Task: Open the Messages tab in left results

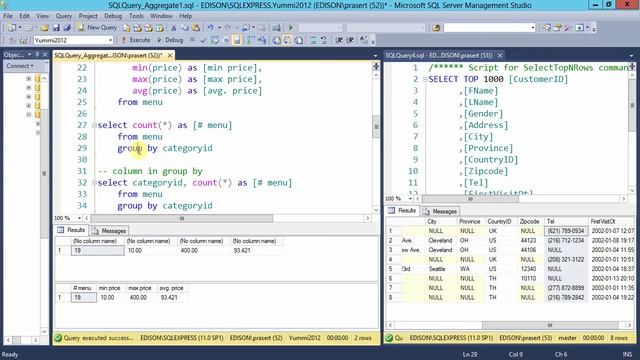Action: click(109, 231)
